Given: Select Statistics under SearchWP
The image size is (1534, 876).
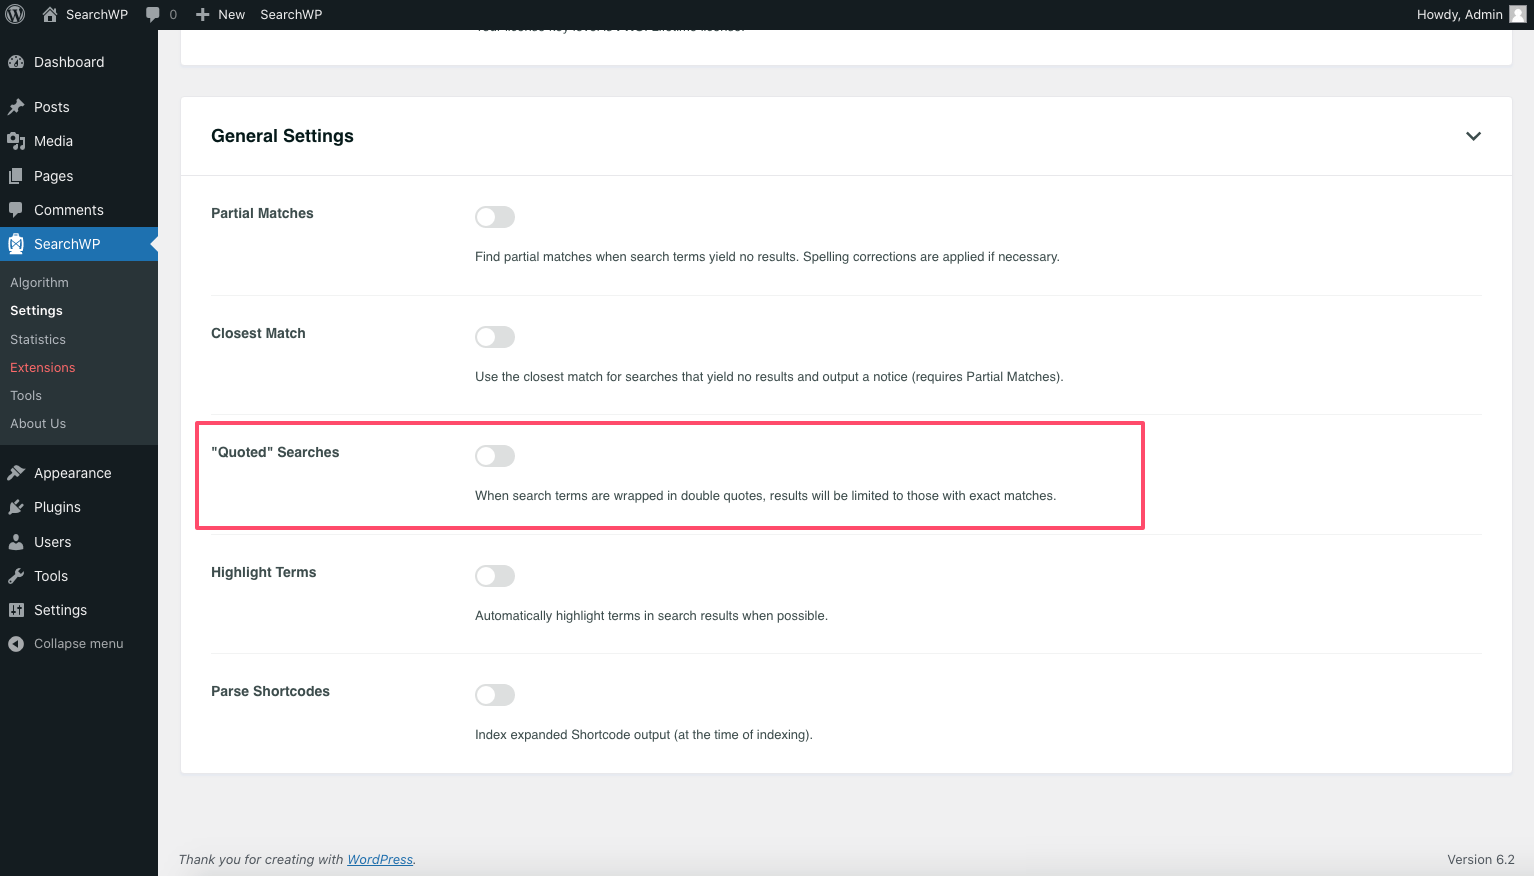Looking at the screenshot, I should click(x=37, y=339).
